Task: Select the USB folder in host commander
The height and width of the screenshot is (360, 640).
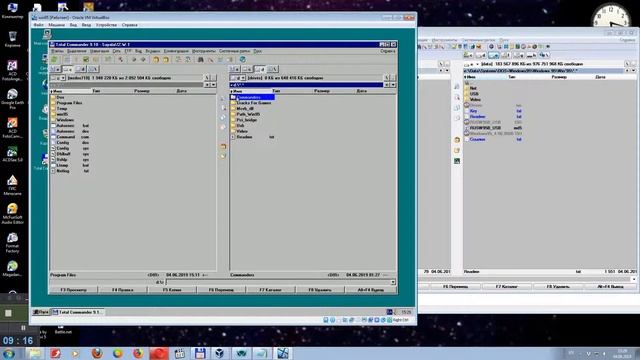Action: coord(471,93)
